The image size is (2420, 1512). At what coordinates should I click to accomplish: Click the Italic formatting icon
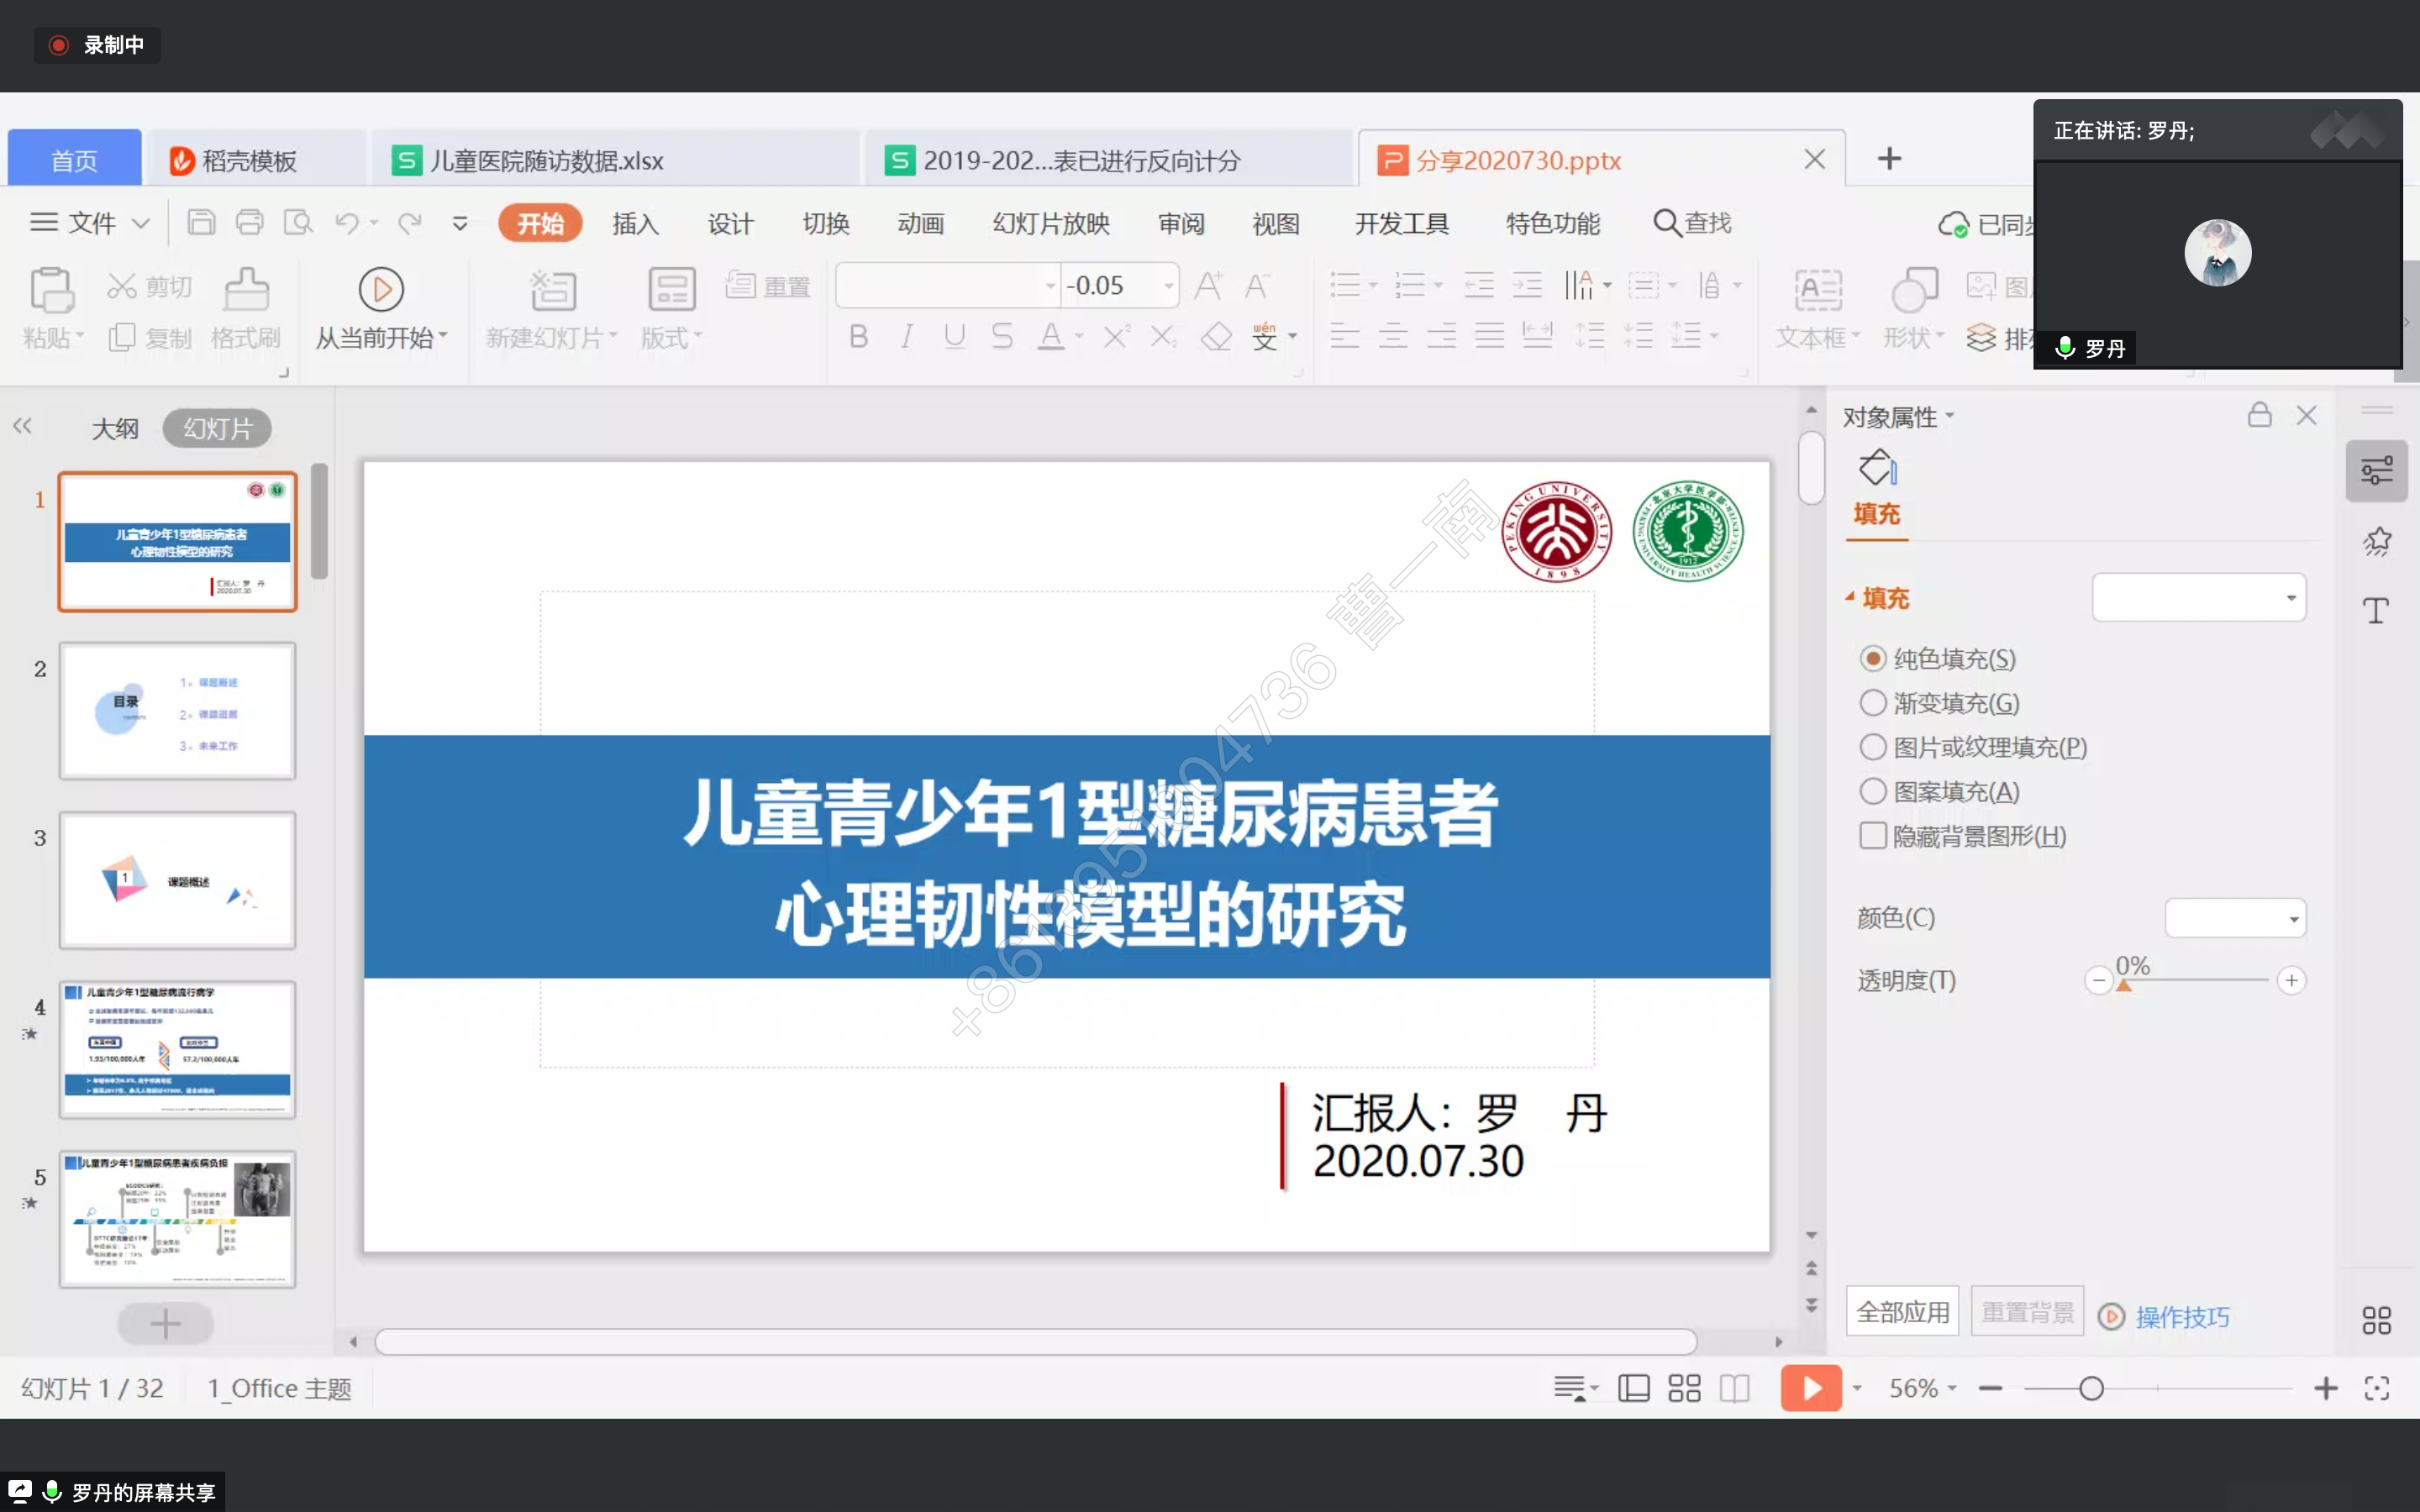906,337
